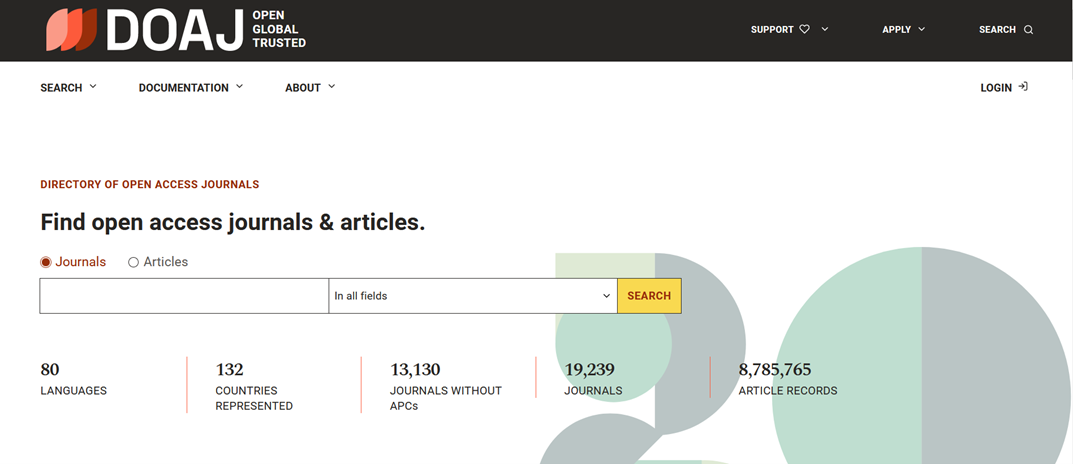The image size is (1073, 464).
Task: Open the Documentation menu
Action: 191,88
